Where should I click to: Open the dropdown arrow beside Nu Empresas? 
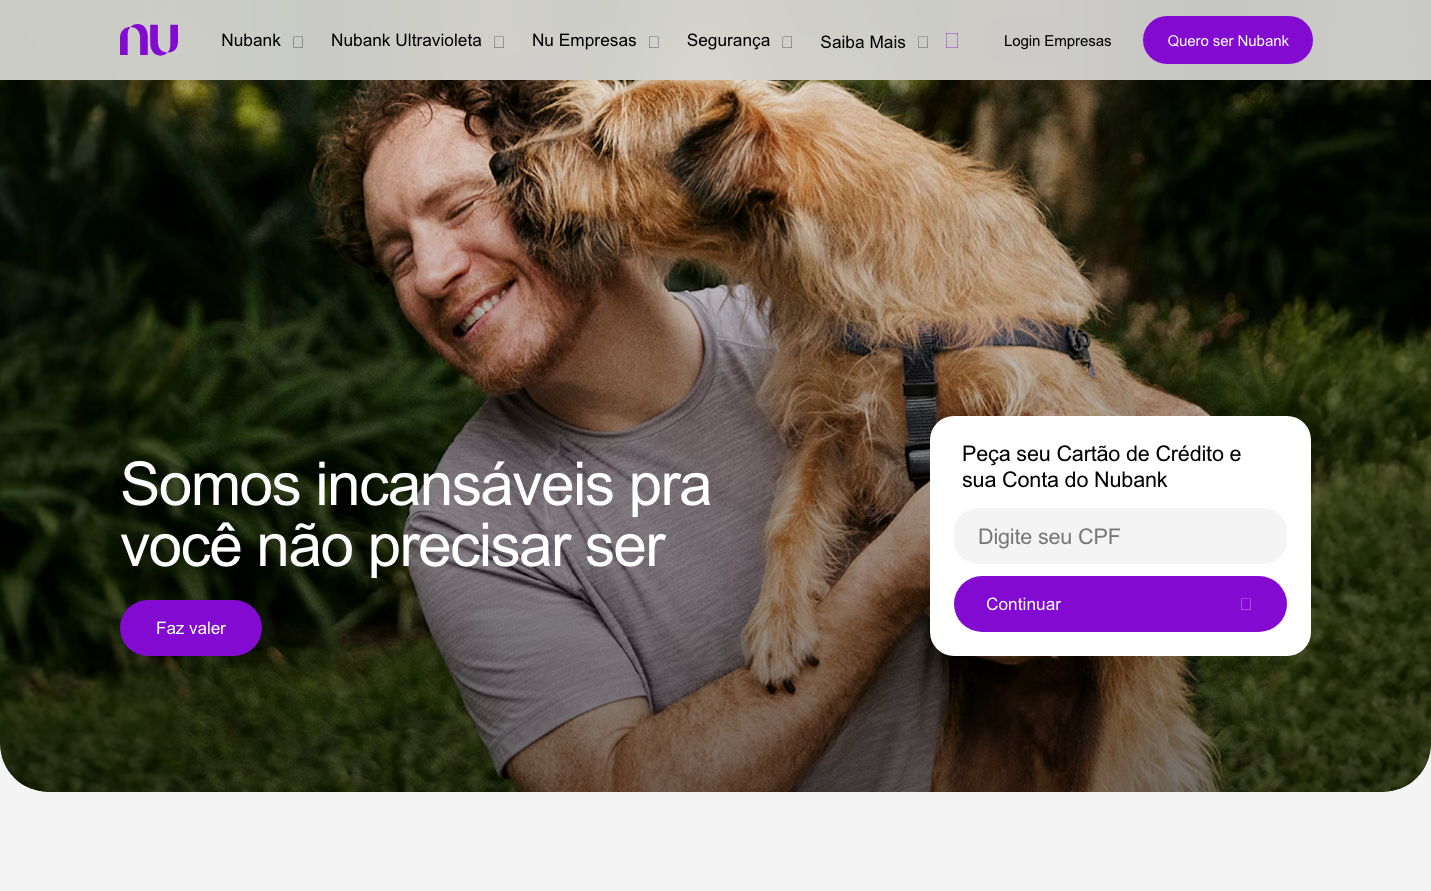point(654,42)
